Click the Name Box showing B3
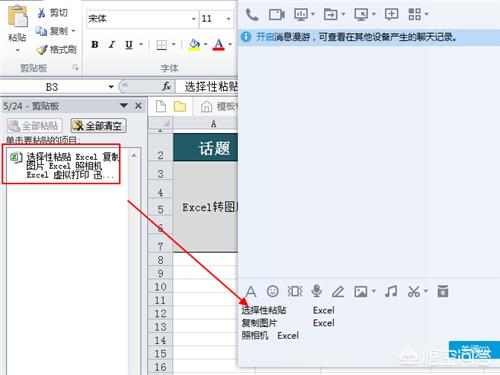Screen dimensions: 500x375 point(52,87)
